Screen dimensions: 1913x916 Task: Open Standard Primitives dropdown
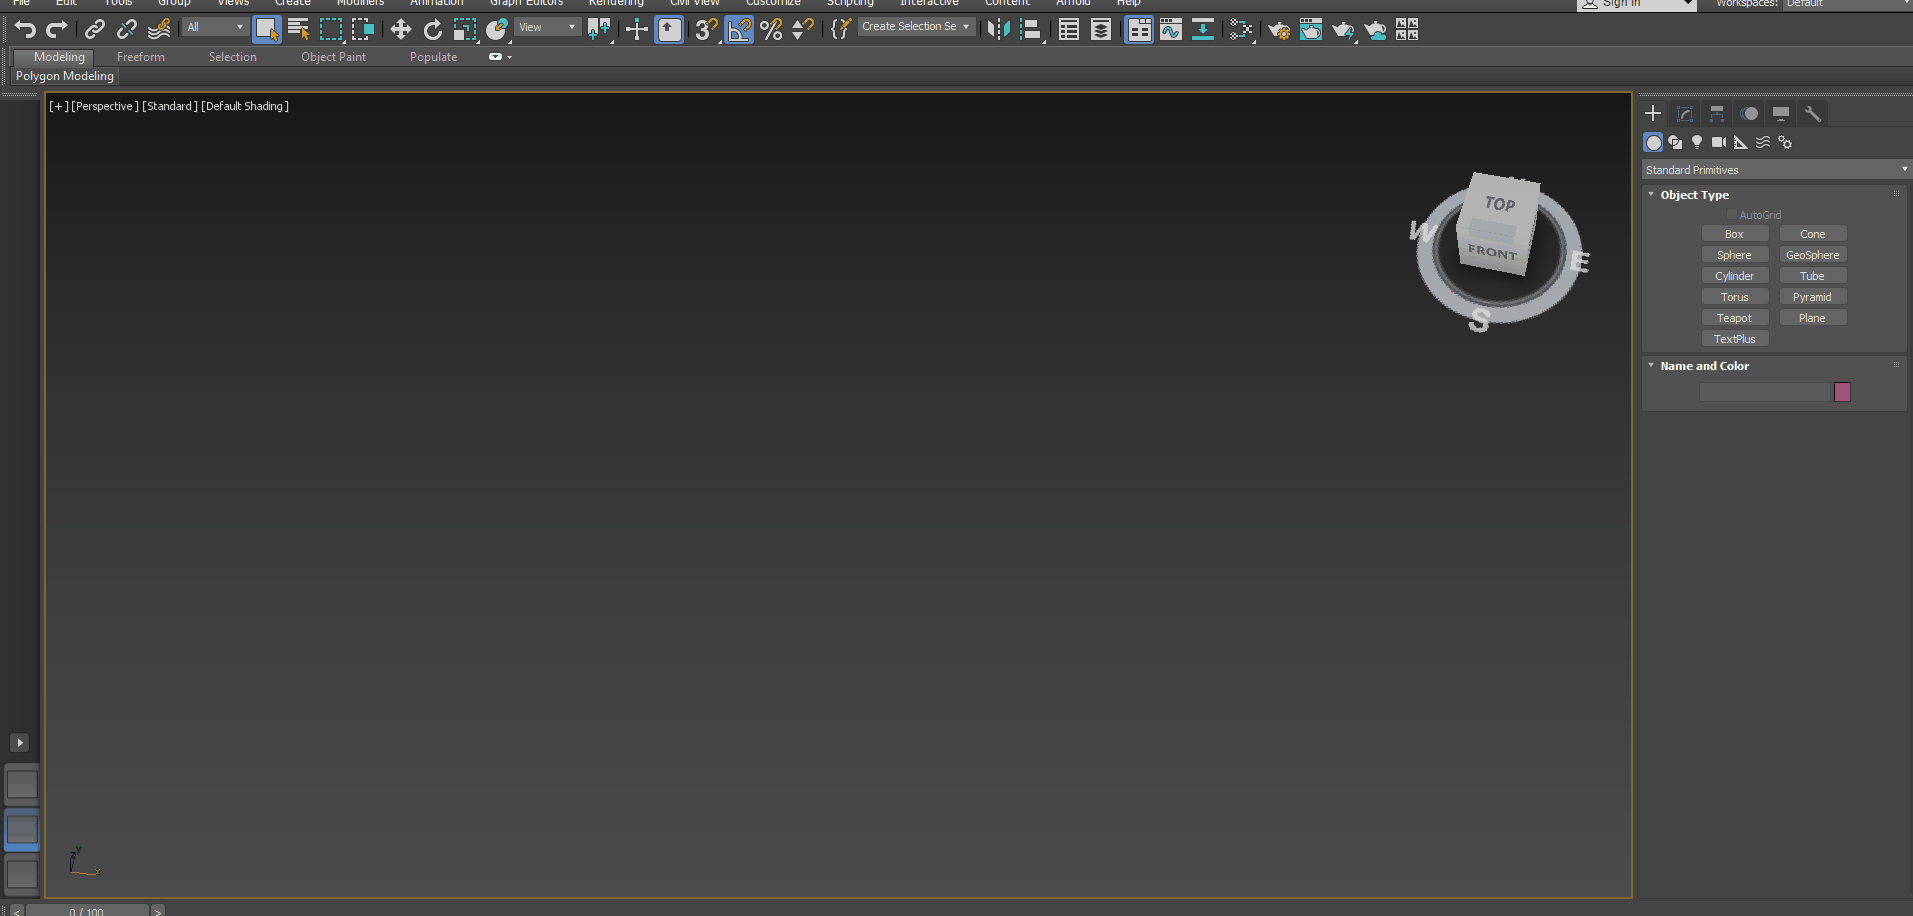tap(1776, 170)
